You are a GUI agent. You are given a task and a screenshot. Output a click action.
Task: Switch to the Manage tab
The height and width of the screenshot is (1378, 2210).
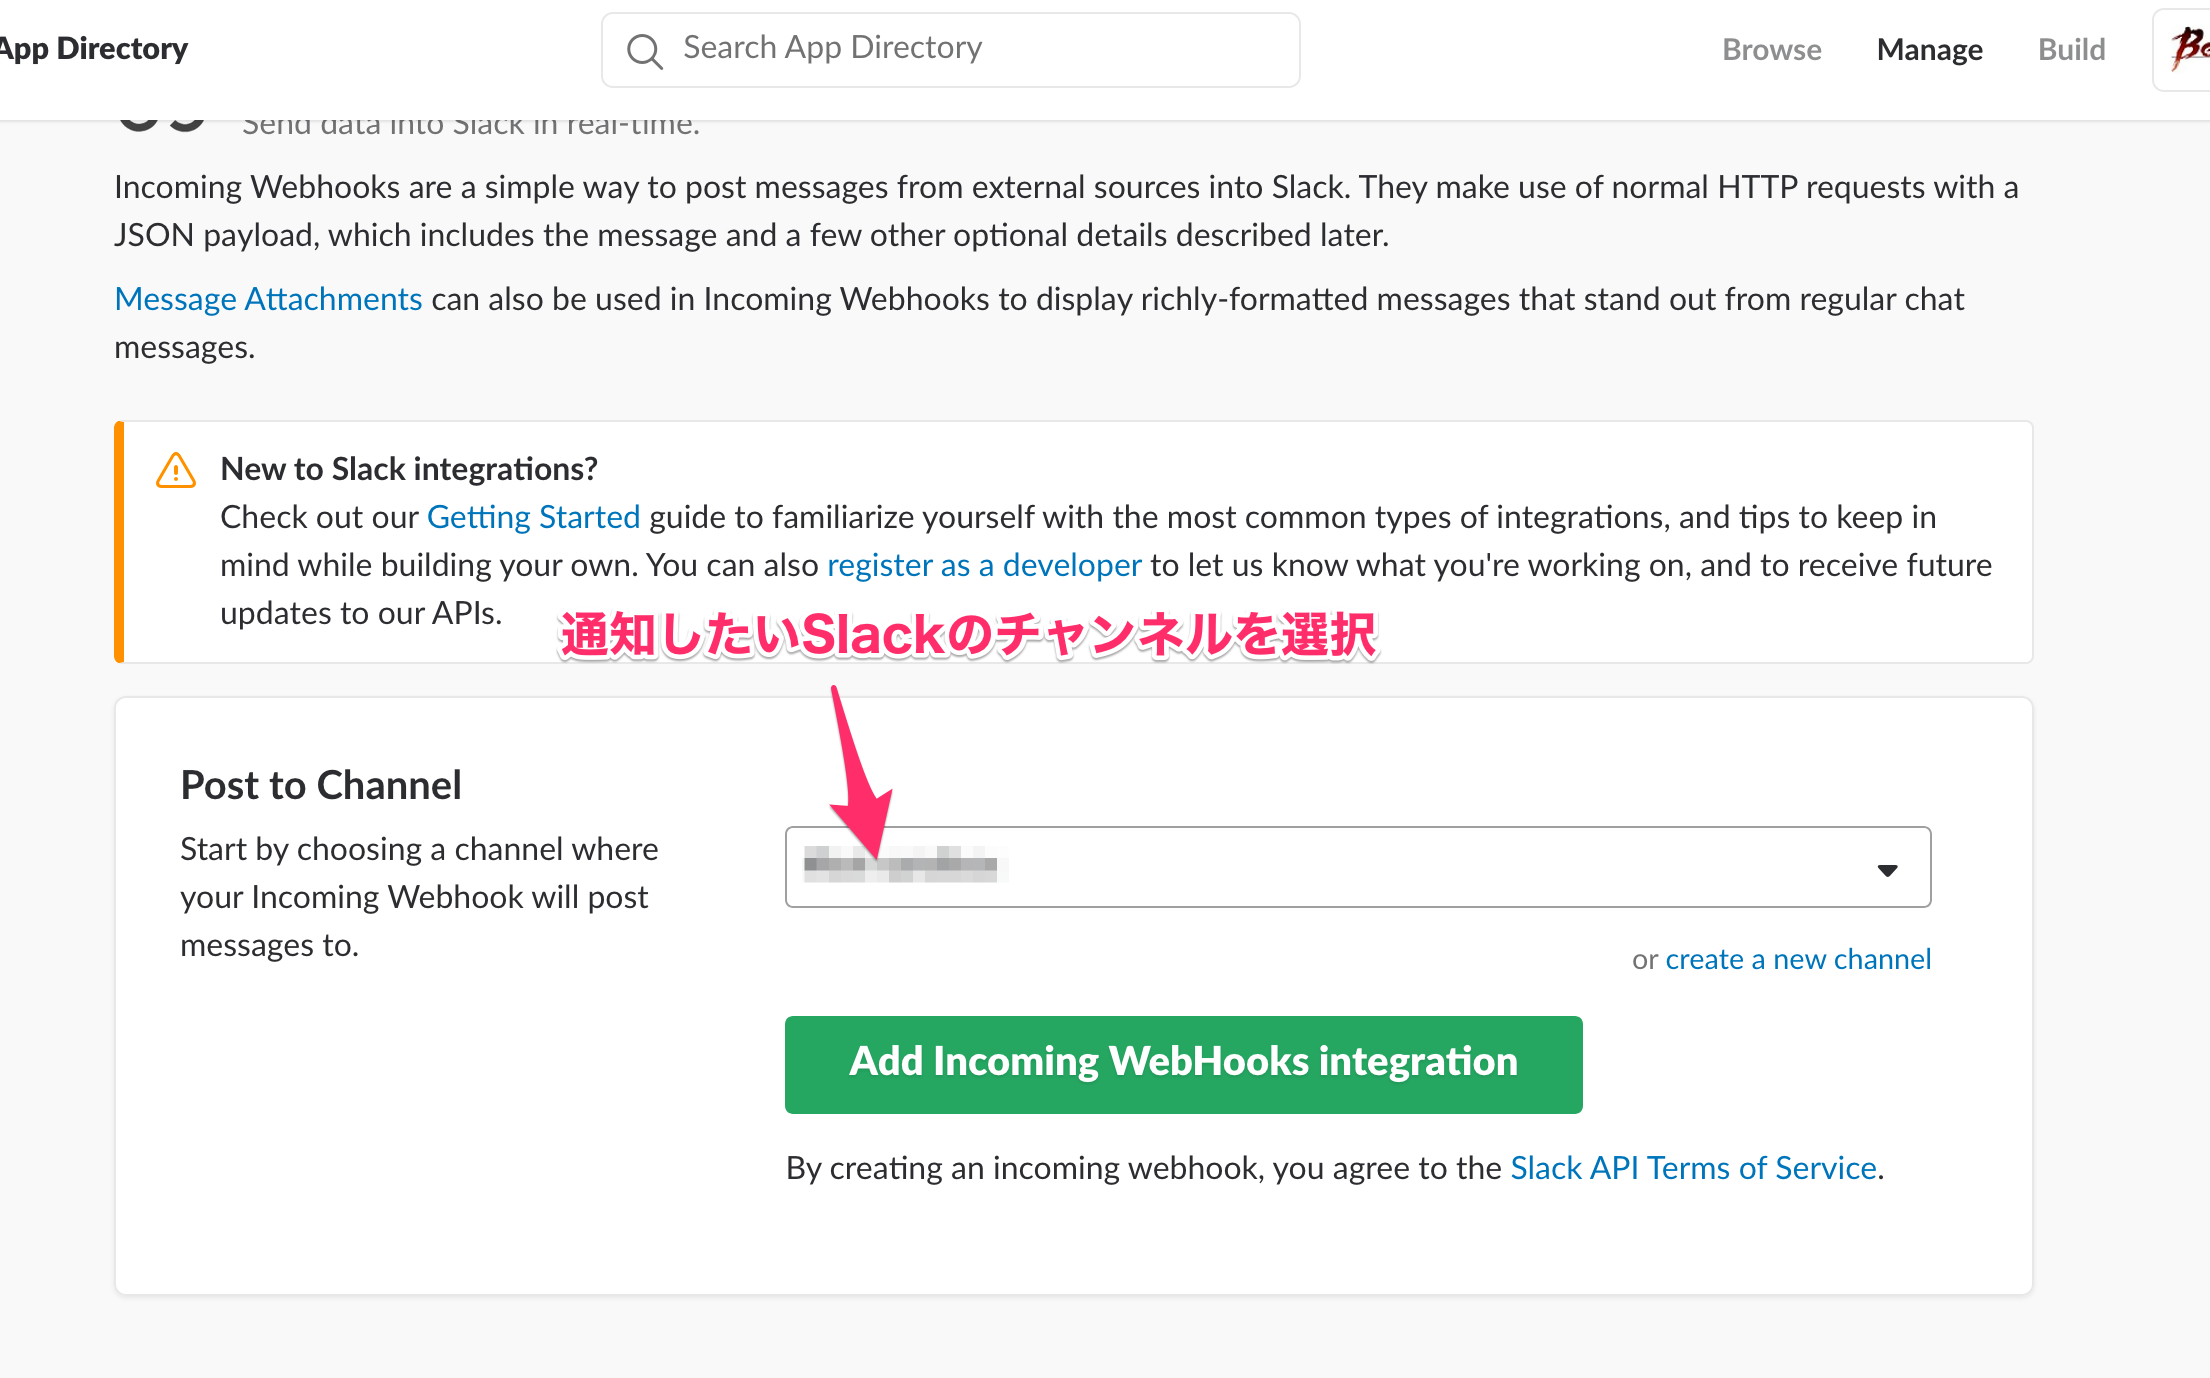pyautogui.click(x=1929, y=50)
